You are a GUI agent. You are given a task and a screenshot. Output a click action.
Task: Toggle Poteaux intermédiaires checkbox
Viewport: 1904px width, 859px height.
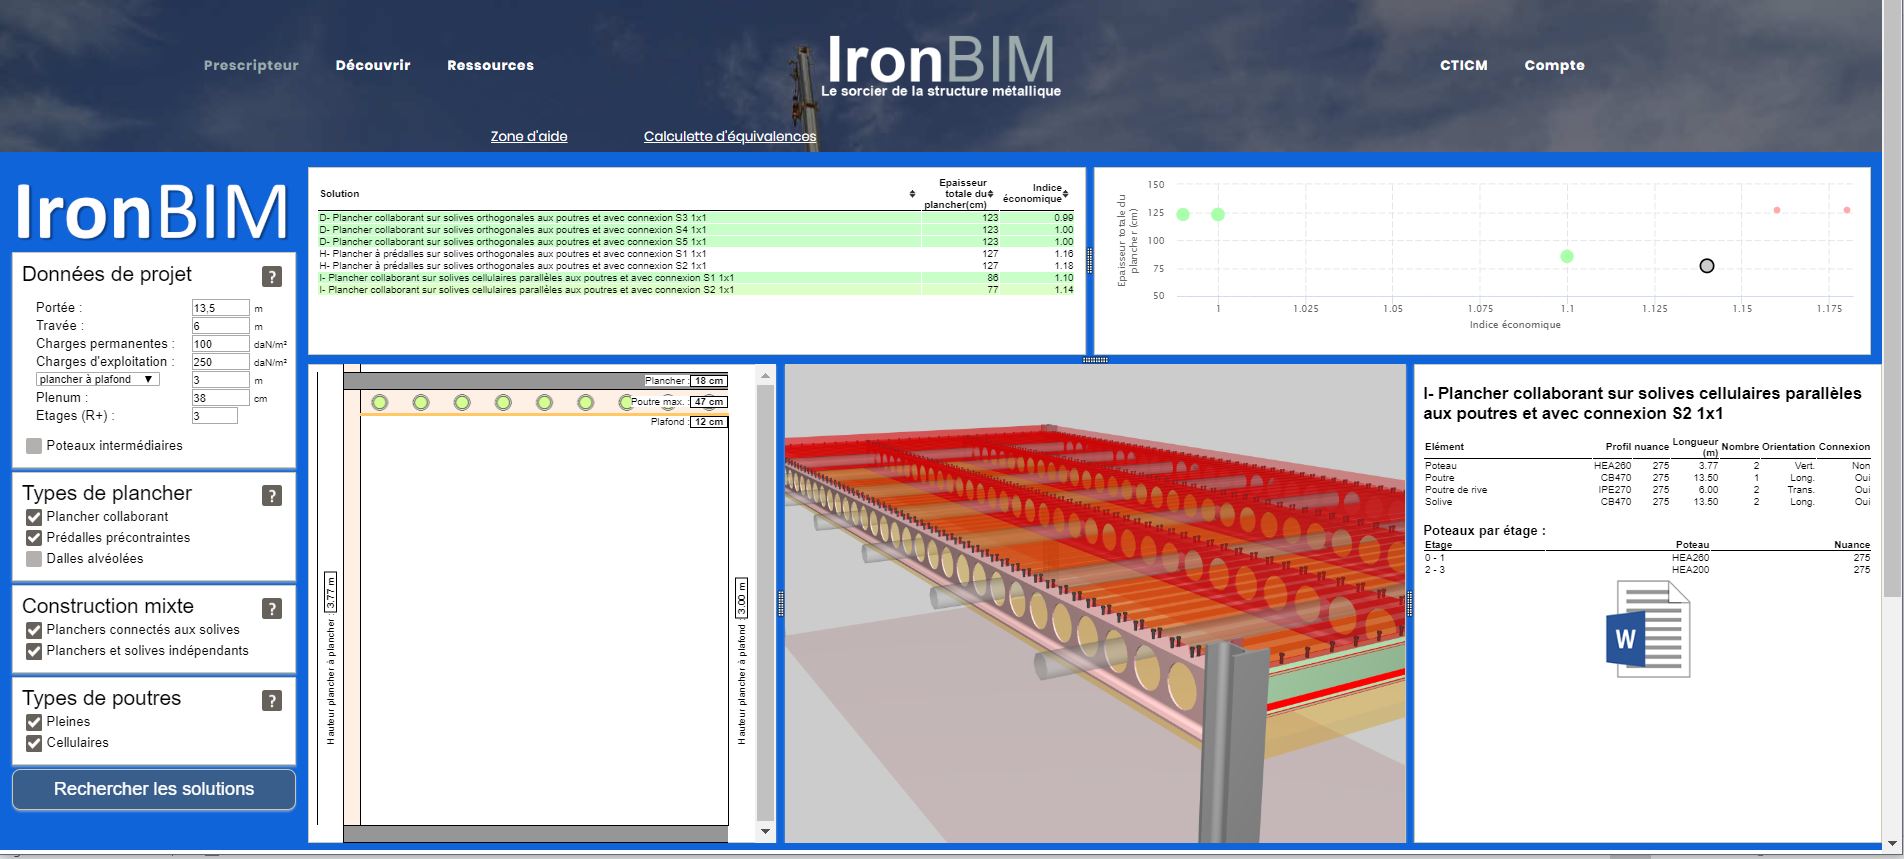34,446
